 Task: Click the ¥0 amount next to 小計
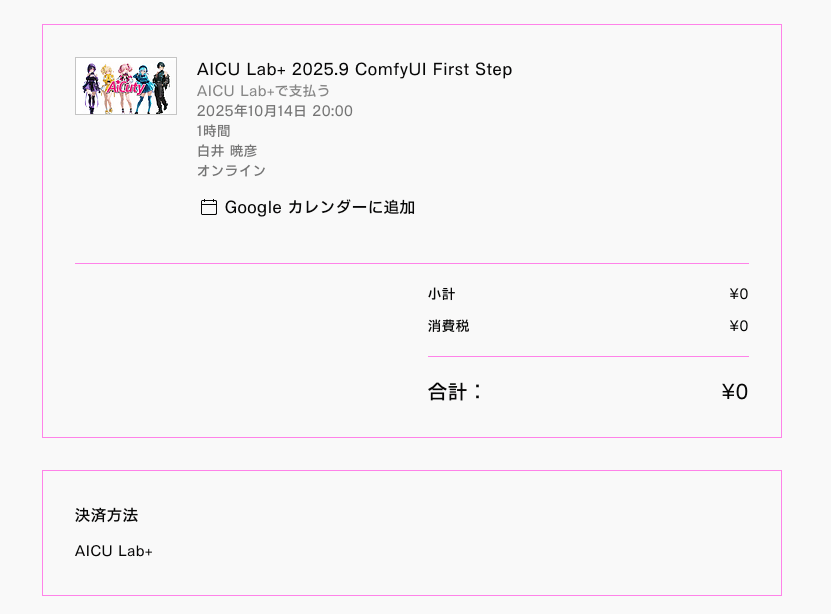pos(738,294)
